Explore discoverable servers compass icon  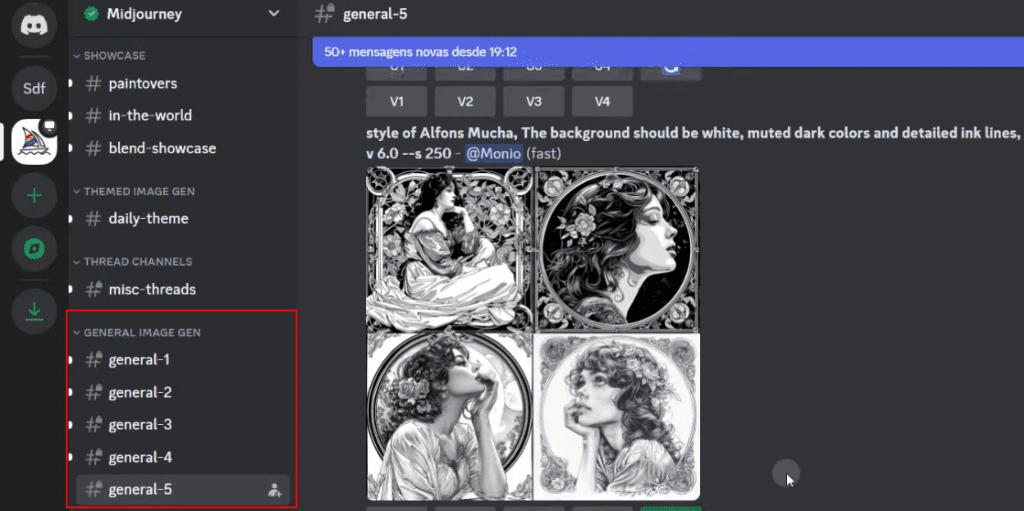(34, 249)
